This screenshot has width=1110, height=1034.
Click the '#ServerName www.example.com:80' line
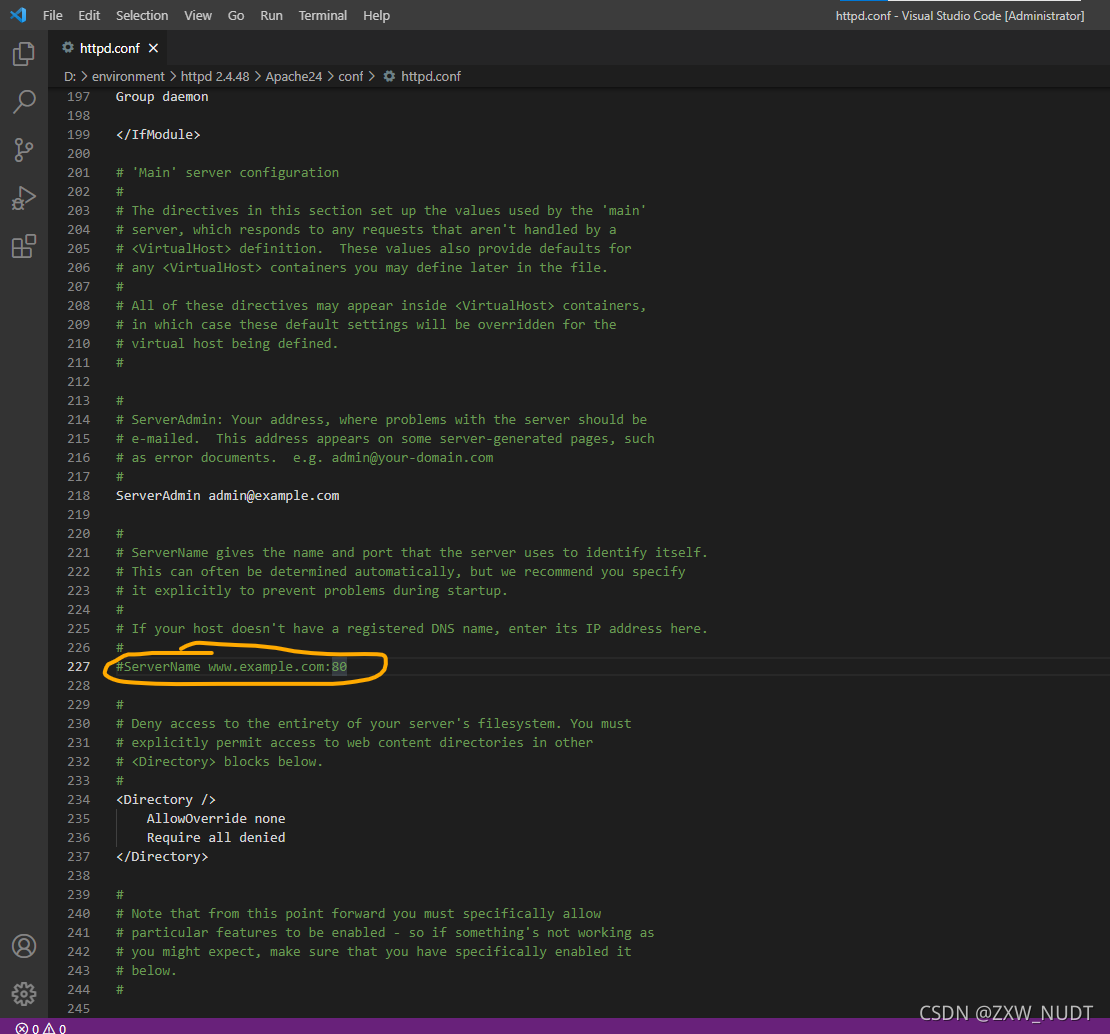231,667
